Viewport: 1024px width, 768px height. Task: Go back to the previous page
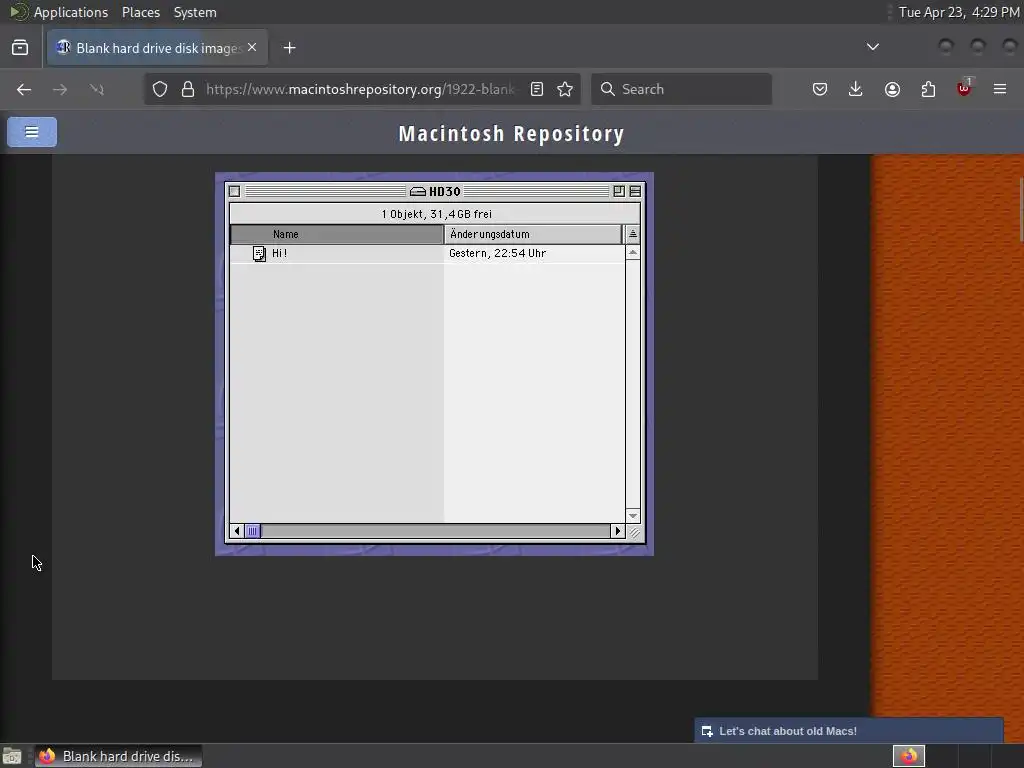[24, 89]
